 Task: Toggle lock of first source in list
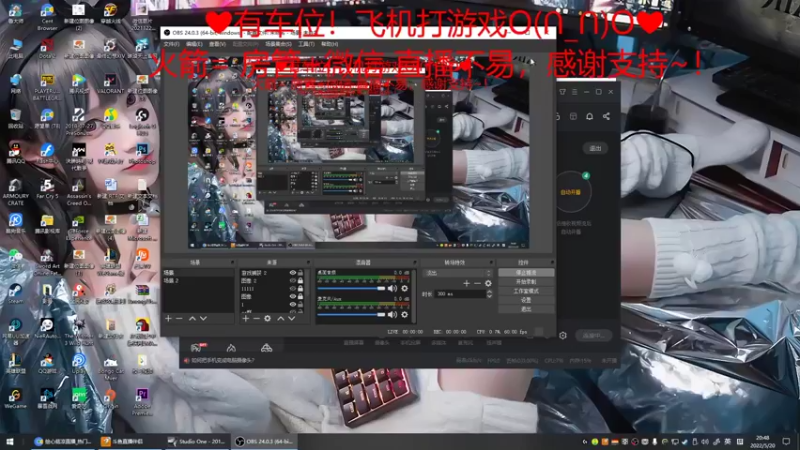(300, 273)
